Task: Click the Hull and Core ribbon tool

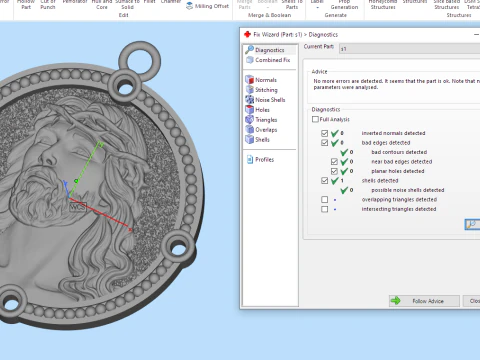Action: point(102,4)
